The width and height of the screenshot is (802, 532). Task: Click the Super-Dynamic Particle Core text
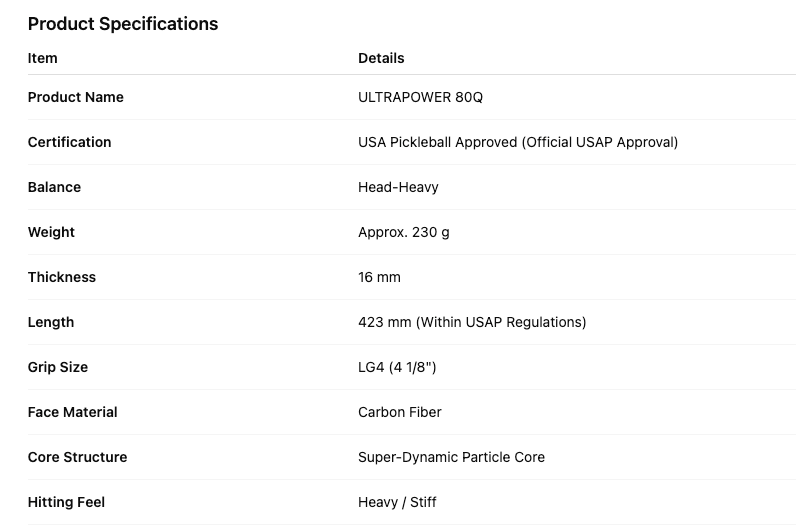[451, 457]
